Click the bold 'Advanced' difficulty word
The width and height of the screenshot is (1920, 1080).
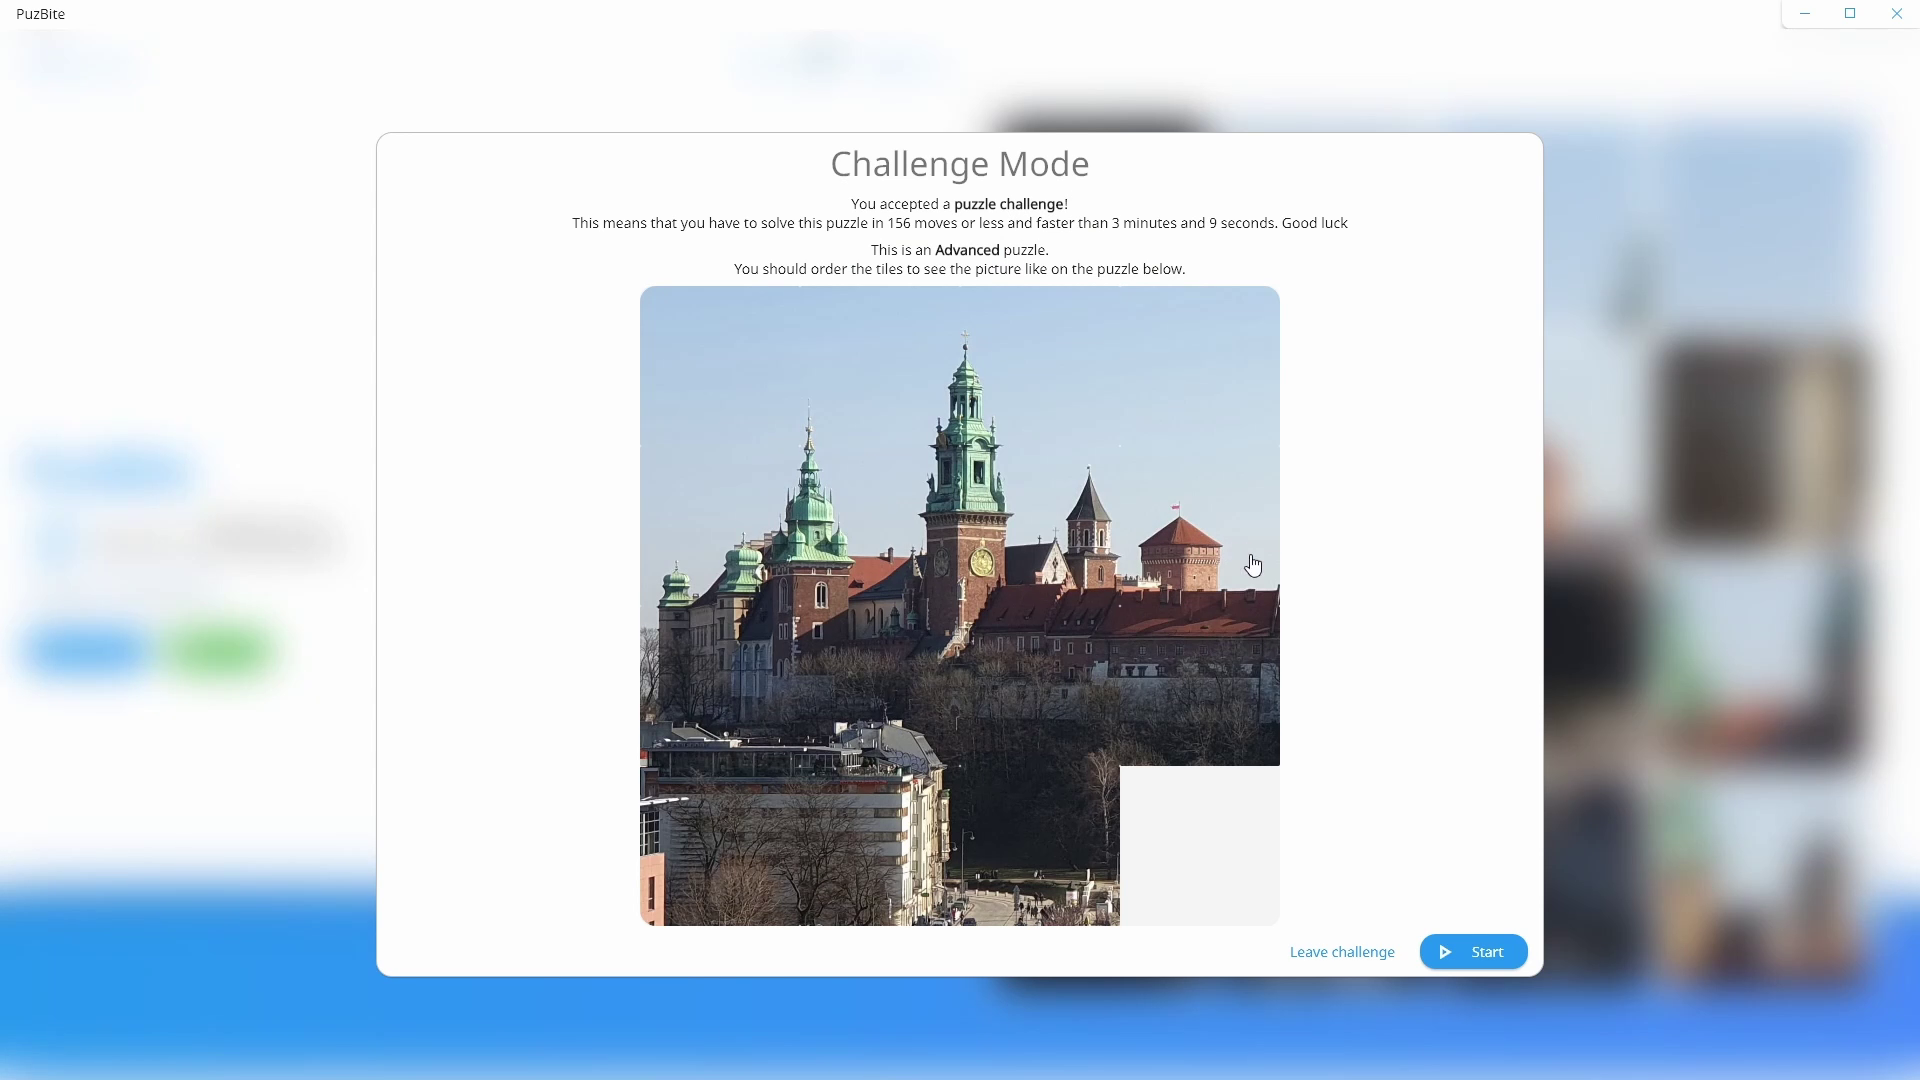tap(967, 250)
